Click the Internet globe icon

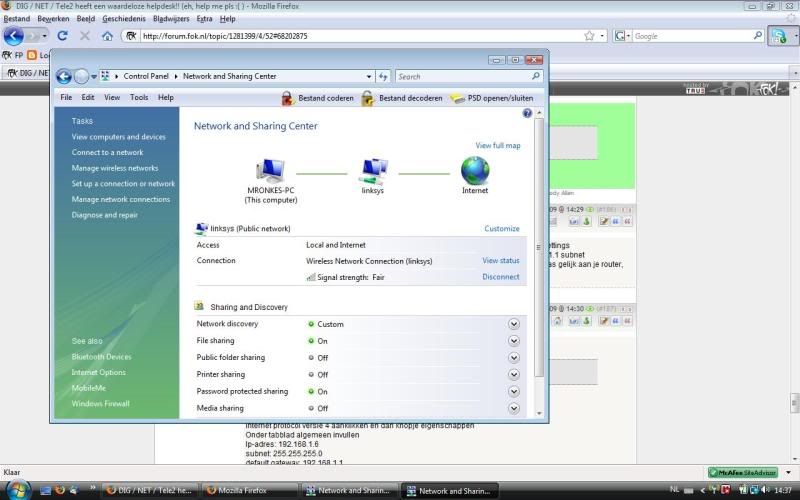pyautogui.click(x=475, y=170)
